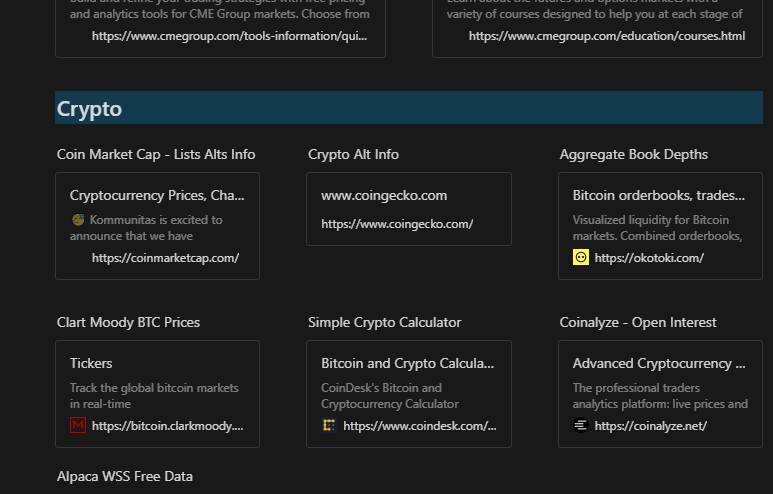Image resolution: width=773 pixels, height=494 pixels.
Task: Open the coinmarketcap.com URL link
Action: tap(165, 258)
